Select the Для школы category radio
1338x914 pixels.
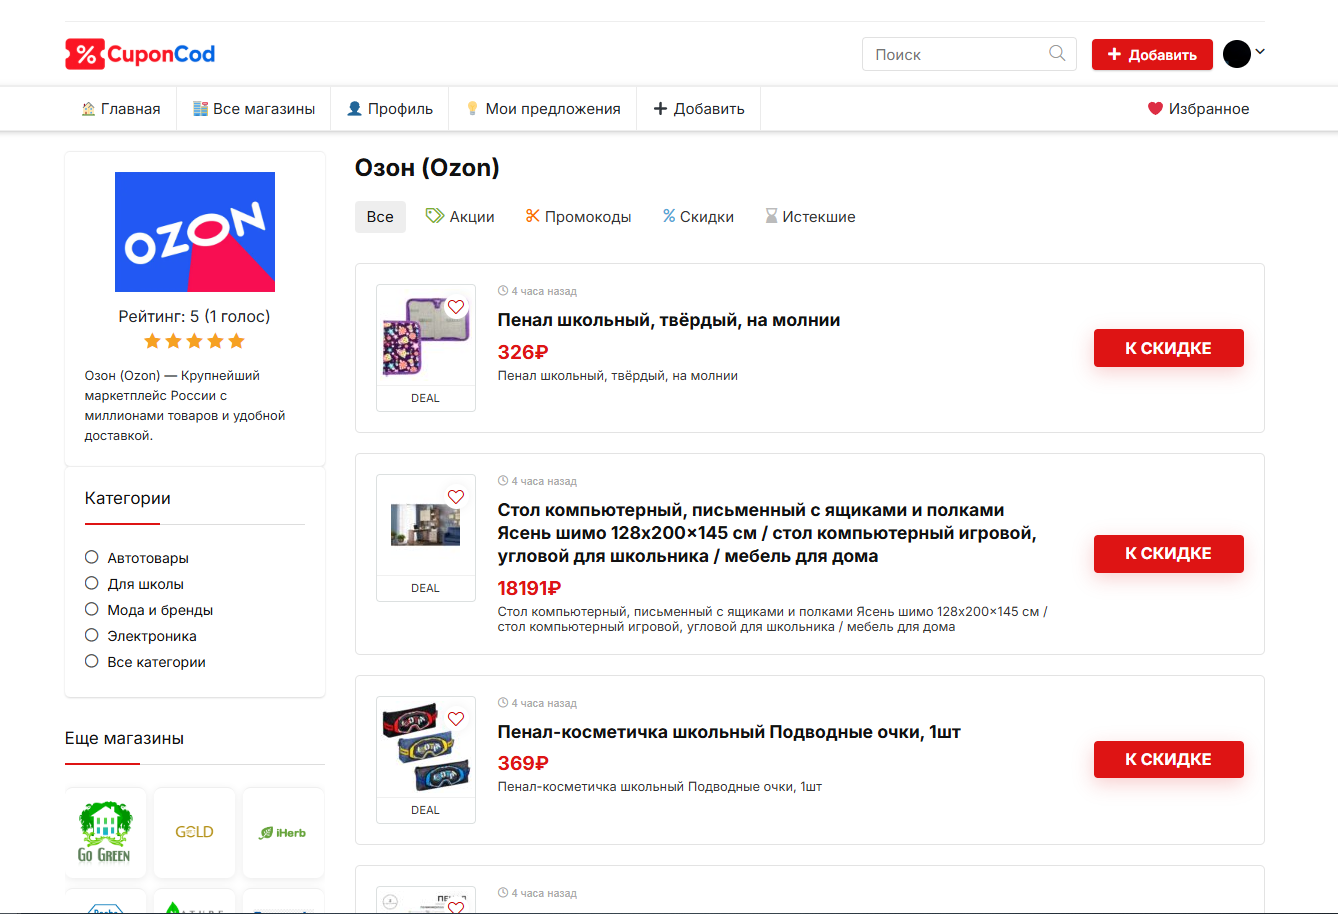tap(92, 583)
